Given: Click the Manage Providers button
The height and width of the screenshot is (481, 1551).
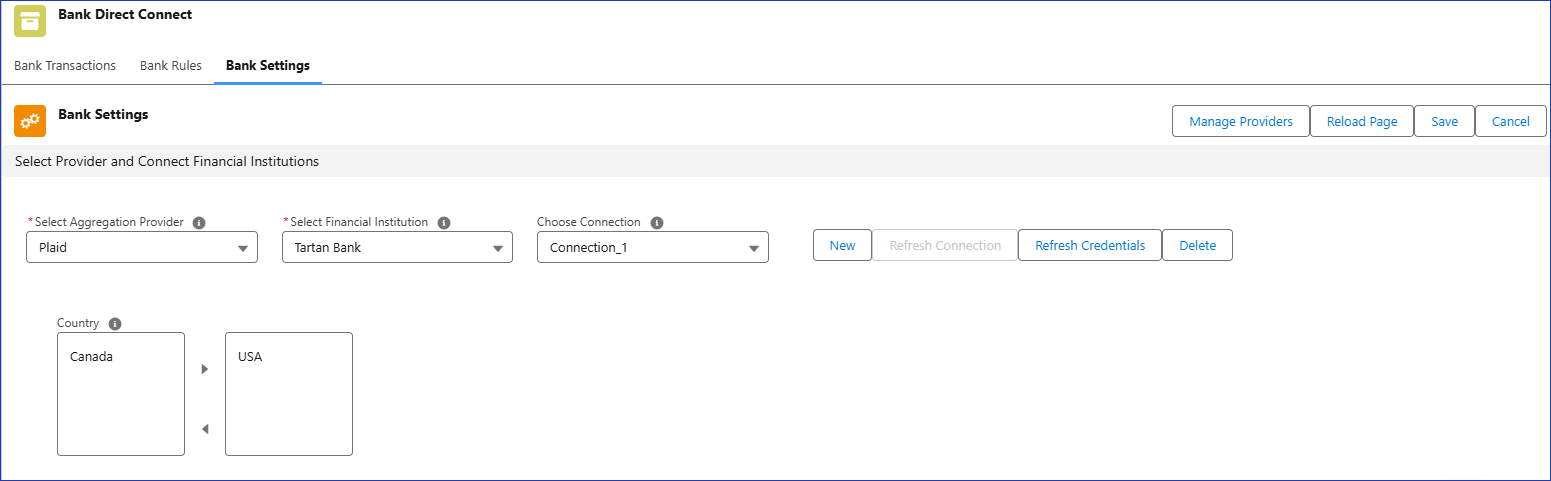Looking at the screenshot, I should point(1240,121).
